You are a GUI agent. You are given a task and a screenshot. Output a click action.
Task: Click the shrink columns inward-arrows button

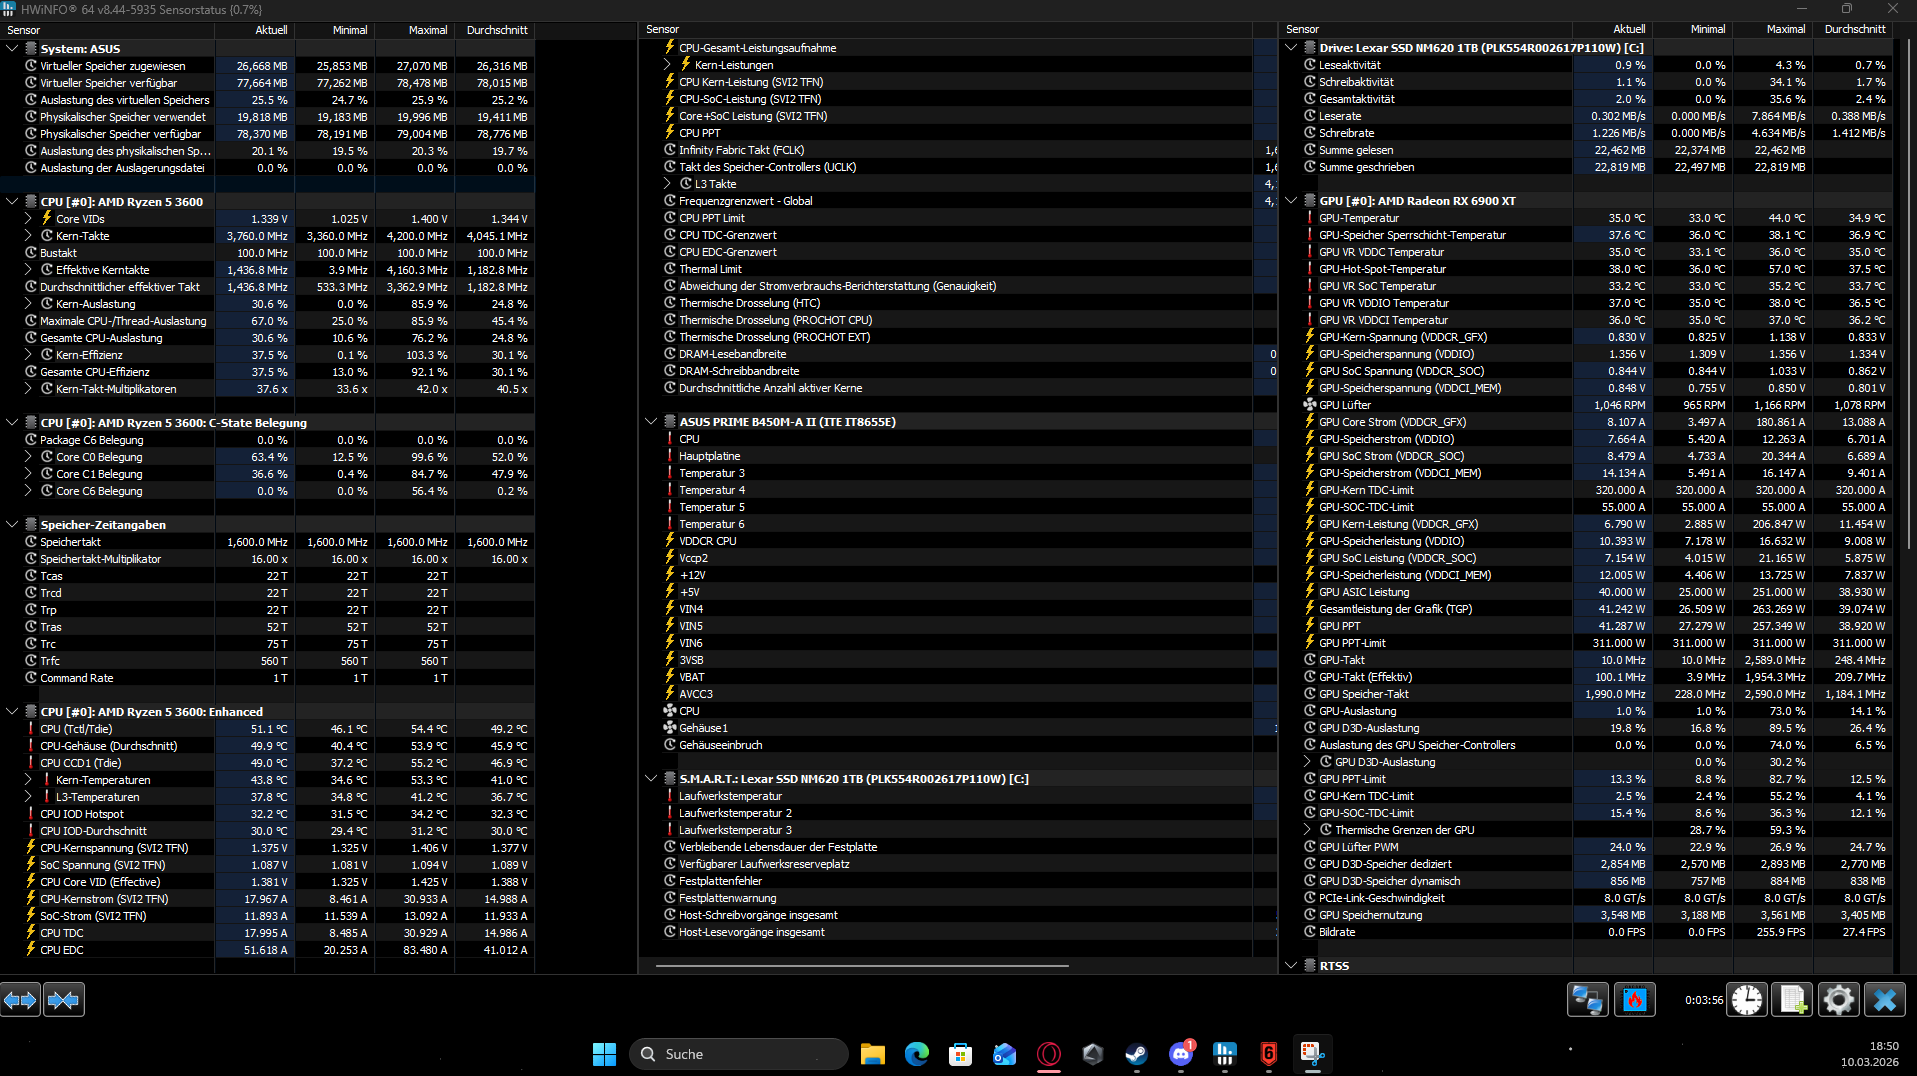tap(63, 1000)
